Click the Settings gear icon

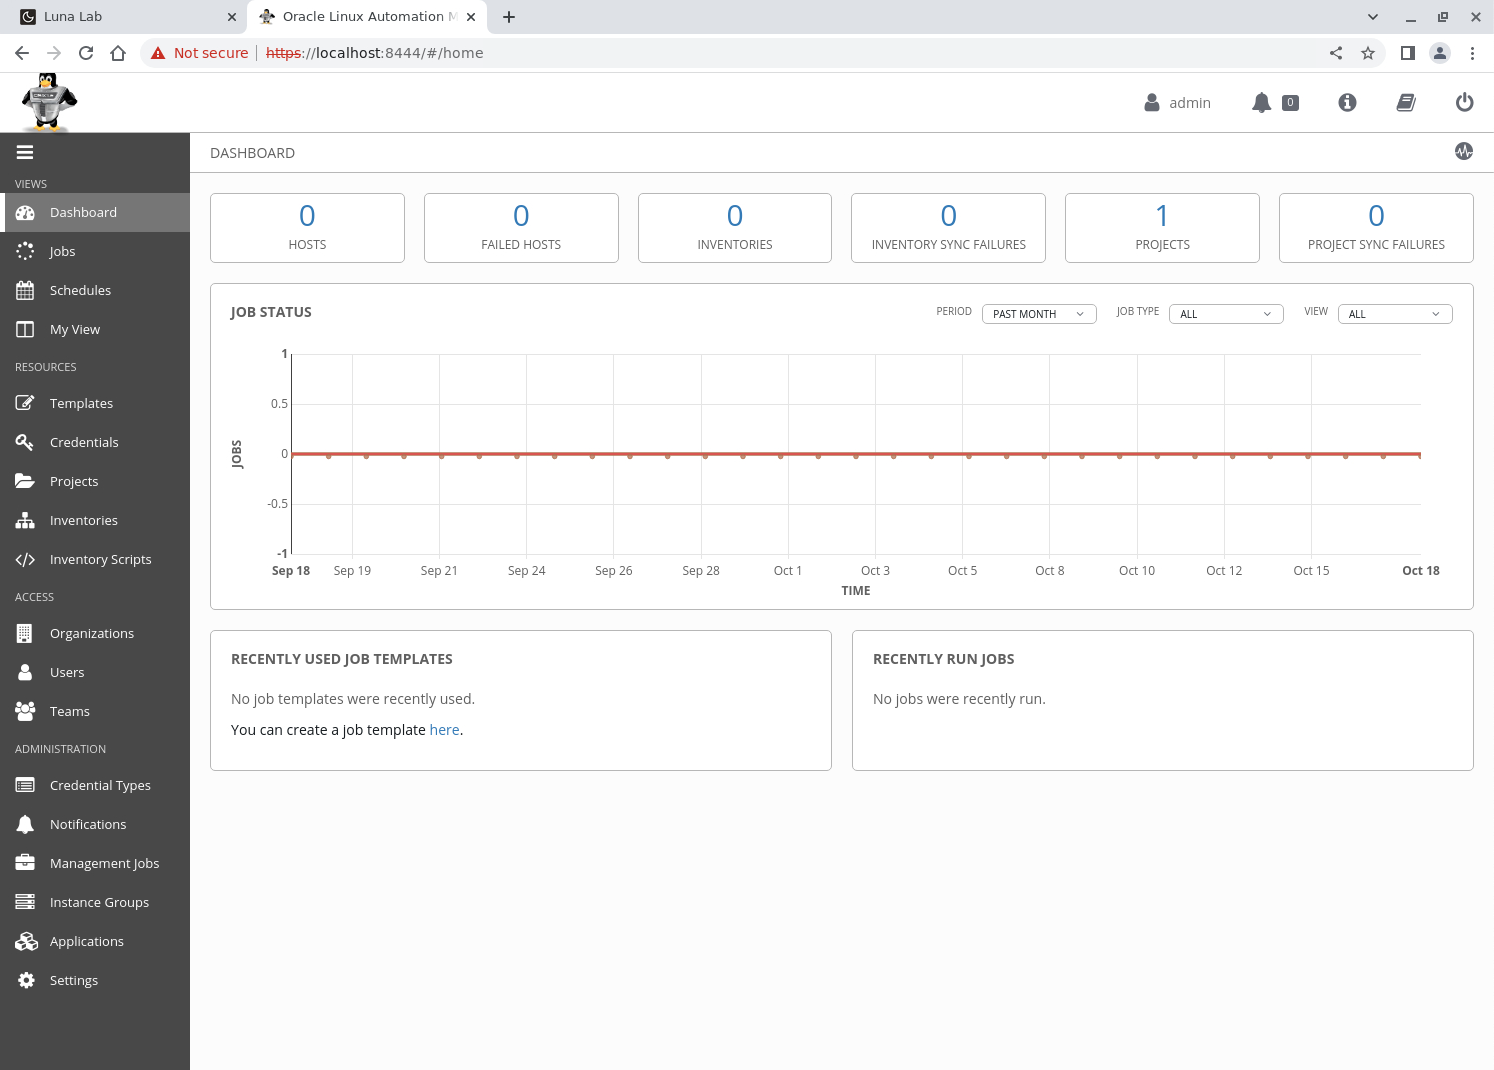click(26, 980)
